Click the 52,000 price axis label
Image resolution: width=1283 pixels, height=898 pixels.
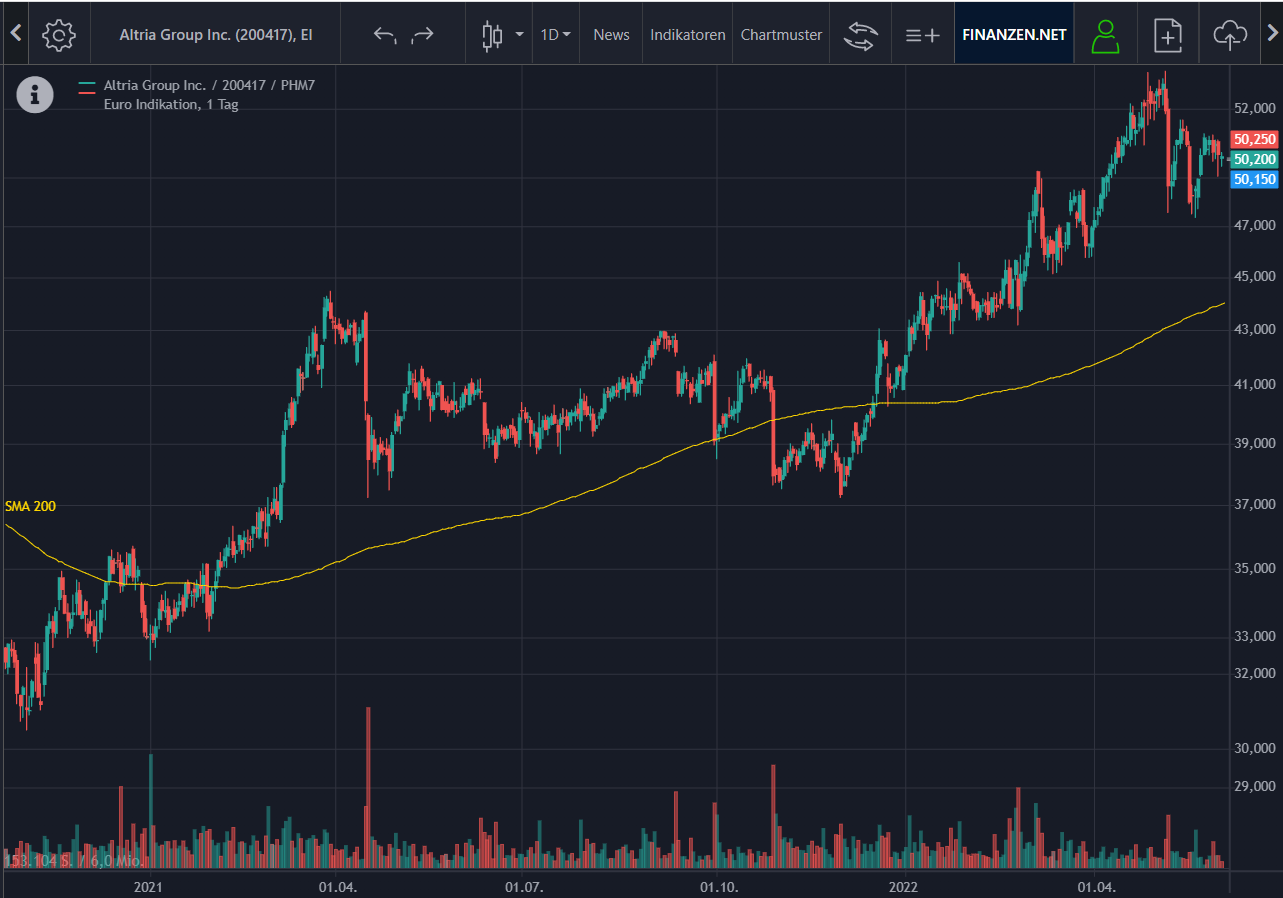(x=1254, y=108)
